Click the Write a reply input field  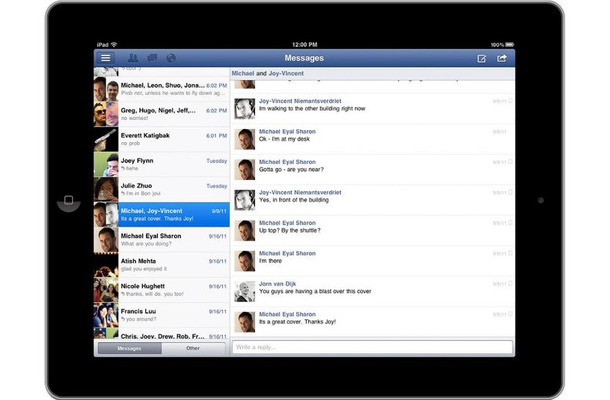[372, 347]
